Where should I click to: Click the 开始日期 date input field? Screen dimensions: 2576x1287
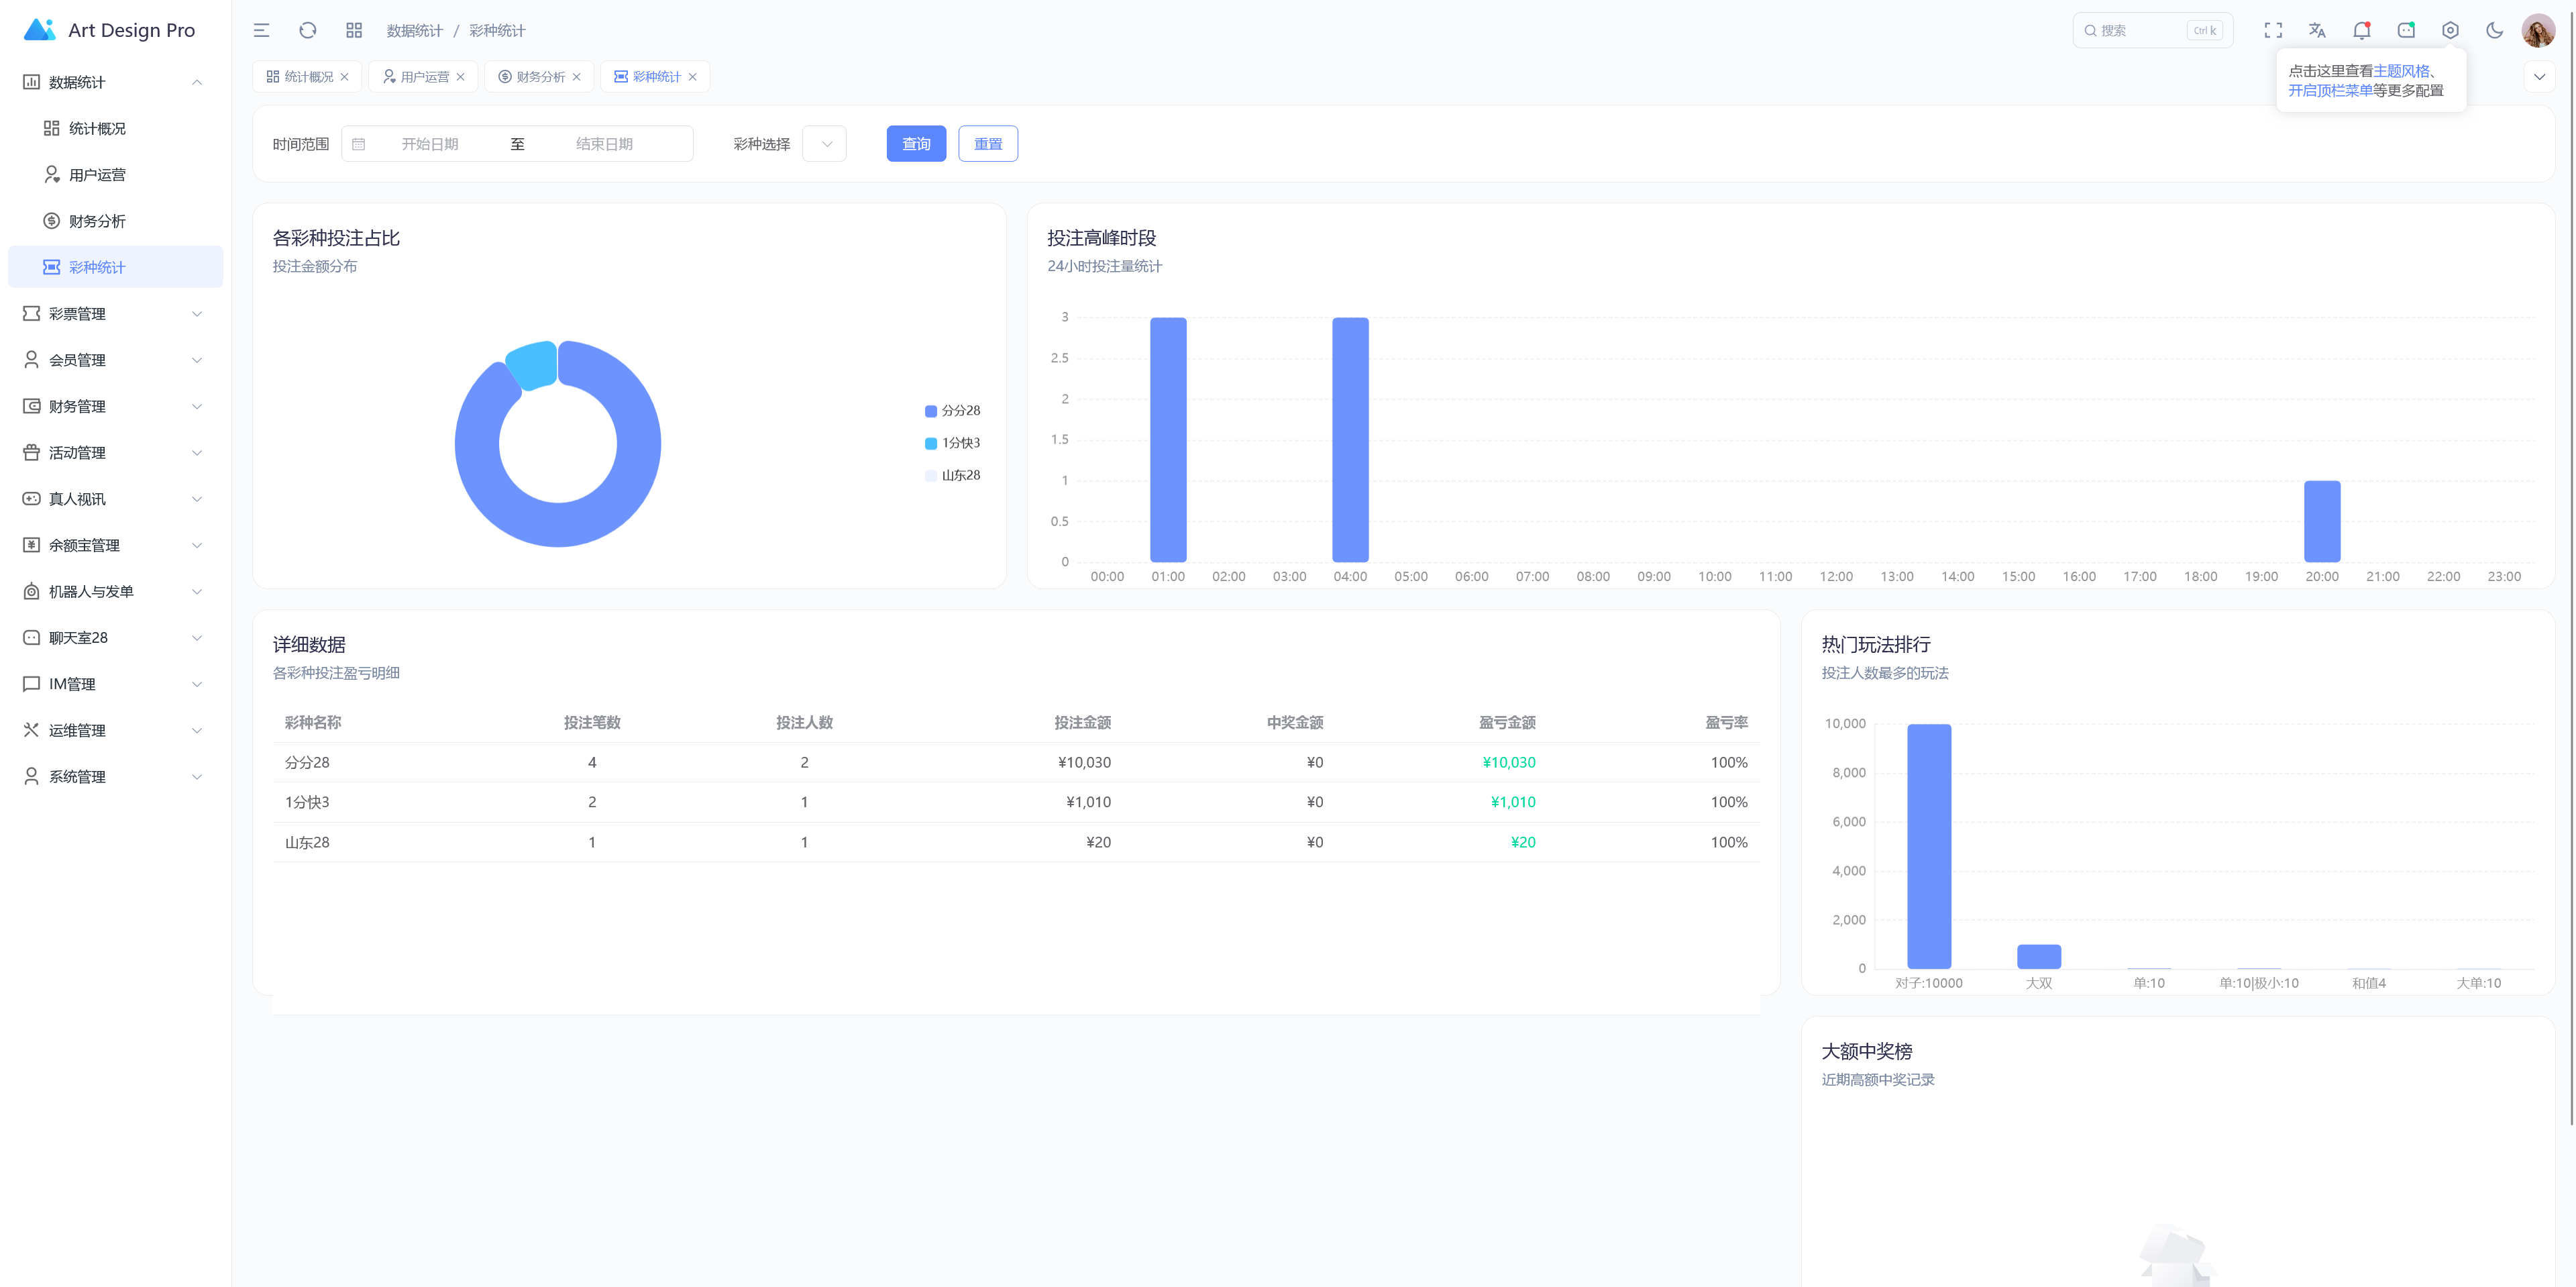(x=430, y=144)
